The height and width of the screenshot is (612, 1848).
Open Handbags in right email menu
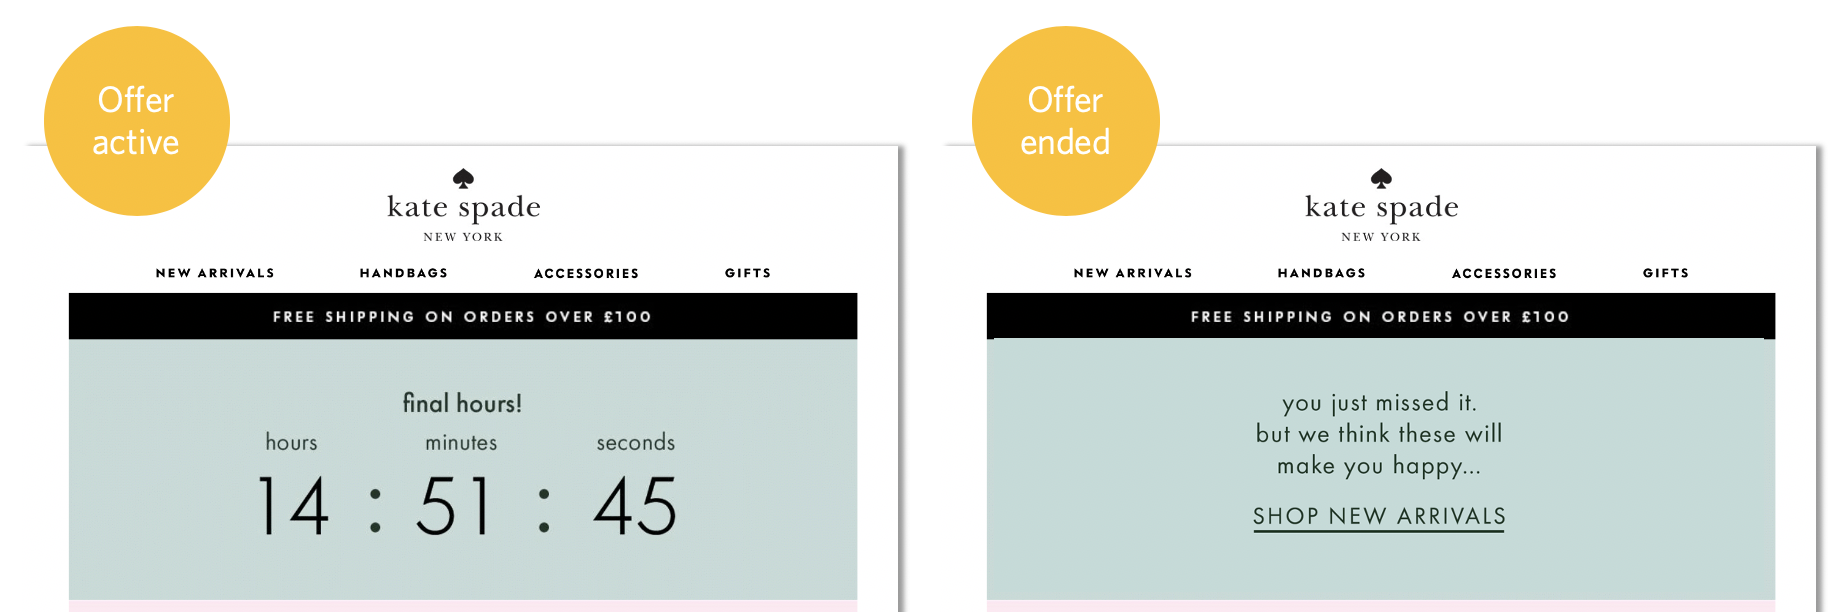[x=1322, y=273]
